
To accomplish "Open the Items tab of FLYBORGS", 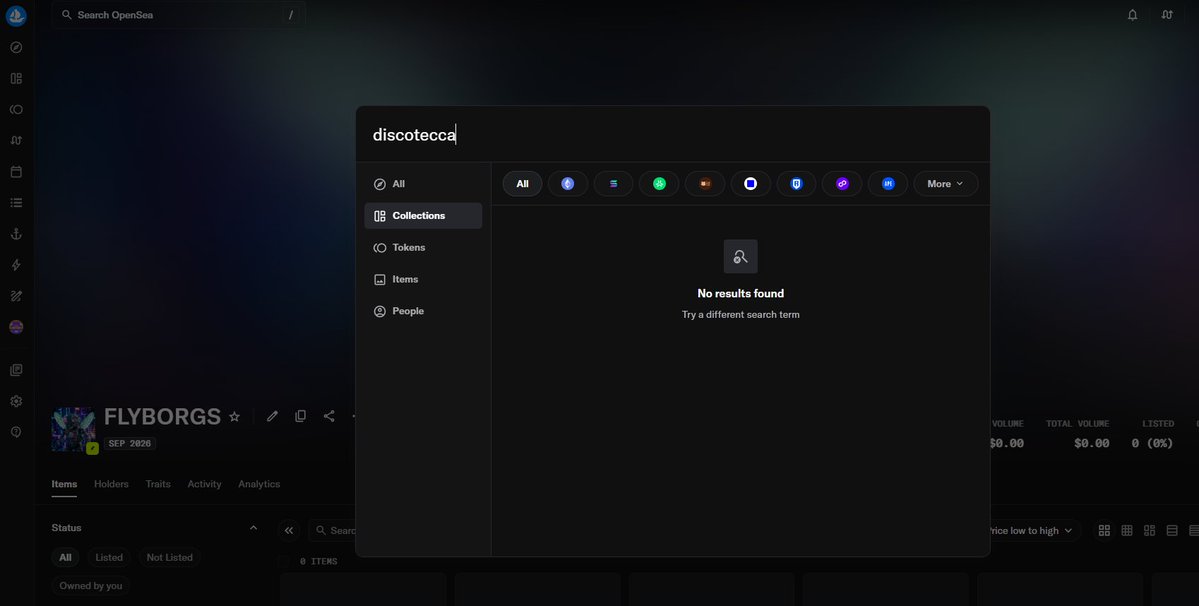I will tap(64, 484).
